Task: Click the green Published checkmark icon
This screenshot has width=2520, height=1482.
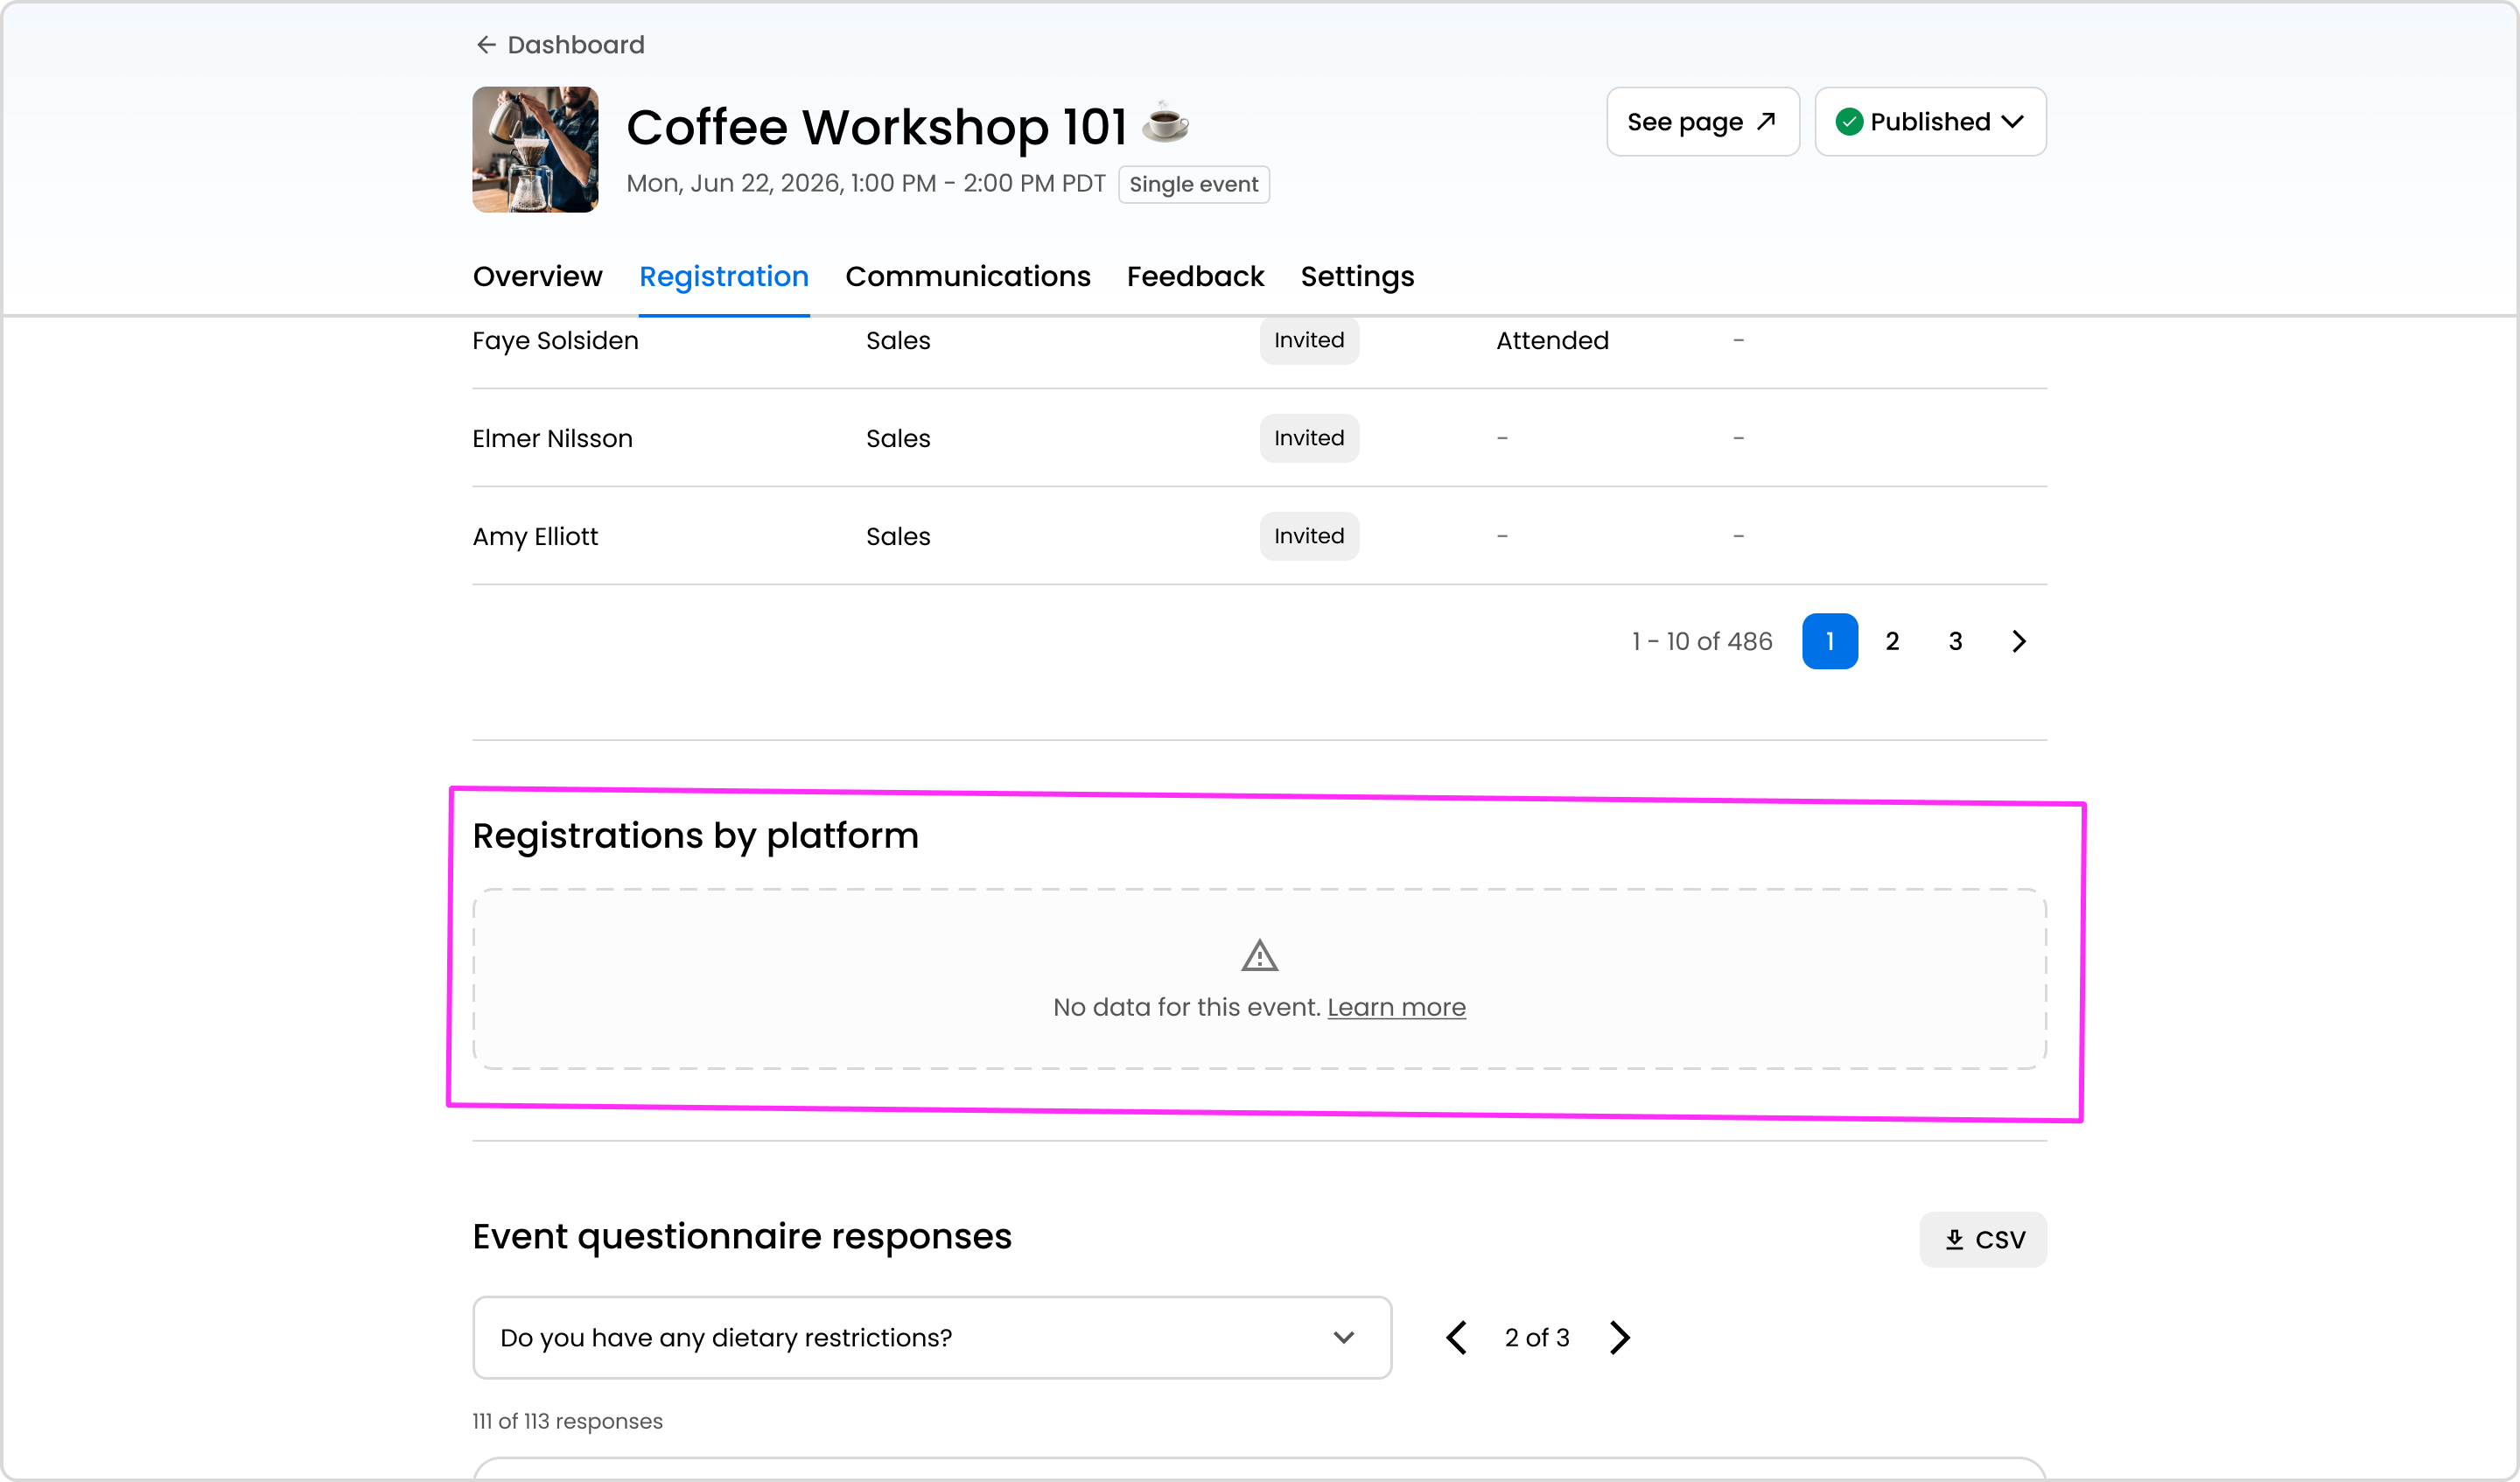Action: point(1849,122)
